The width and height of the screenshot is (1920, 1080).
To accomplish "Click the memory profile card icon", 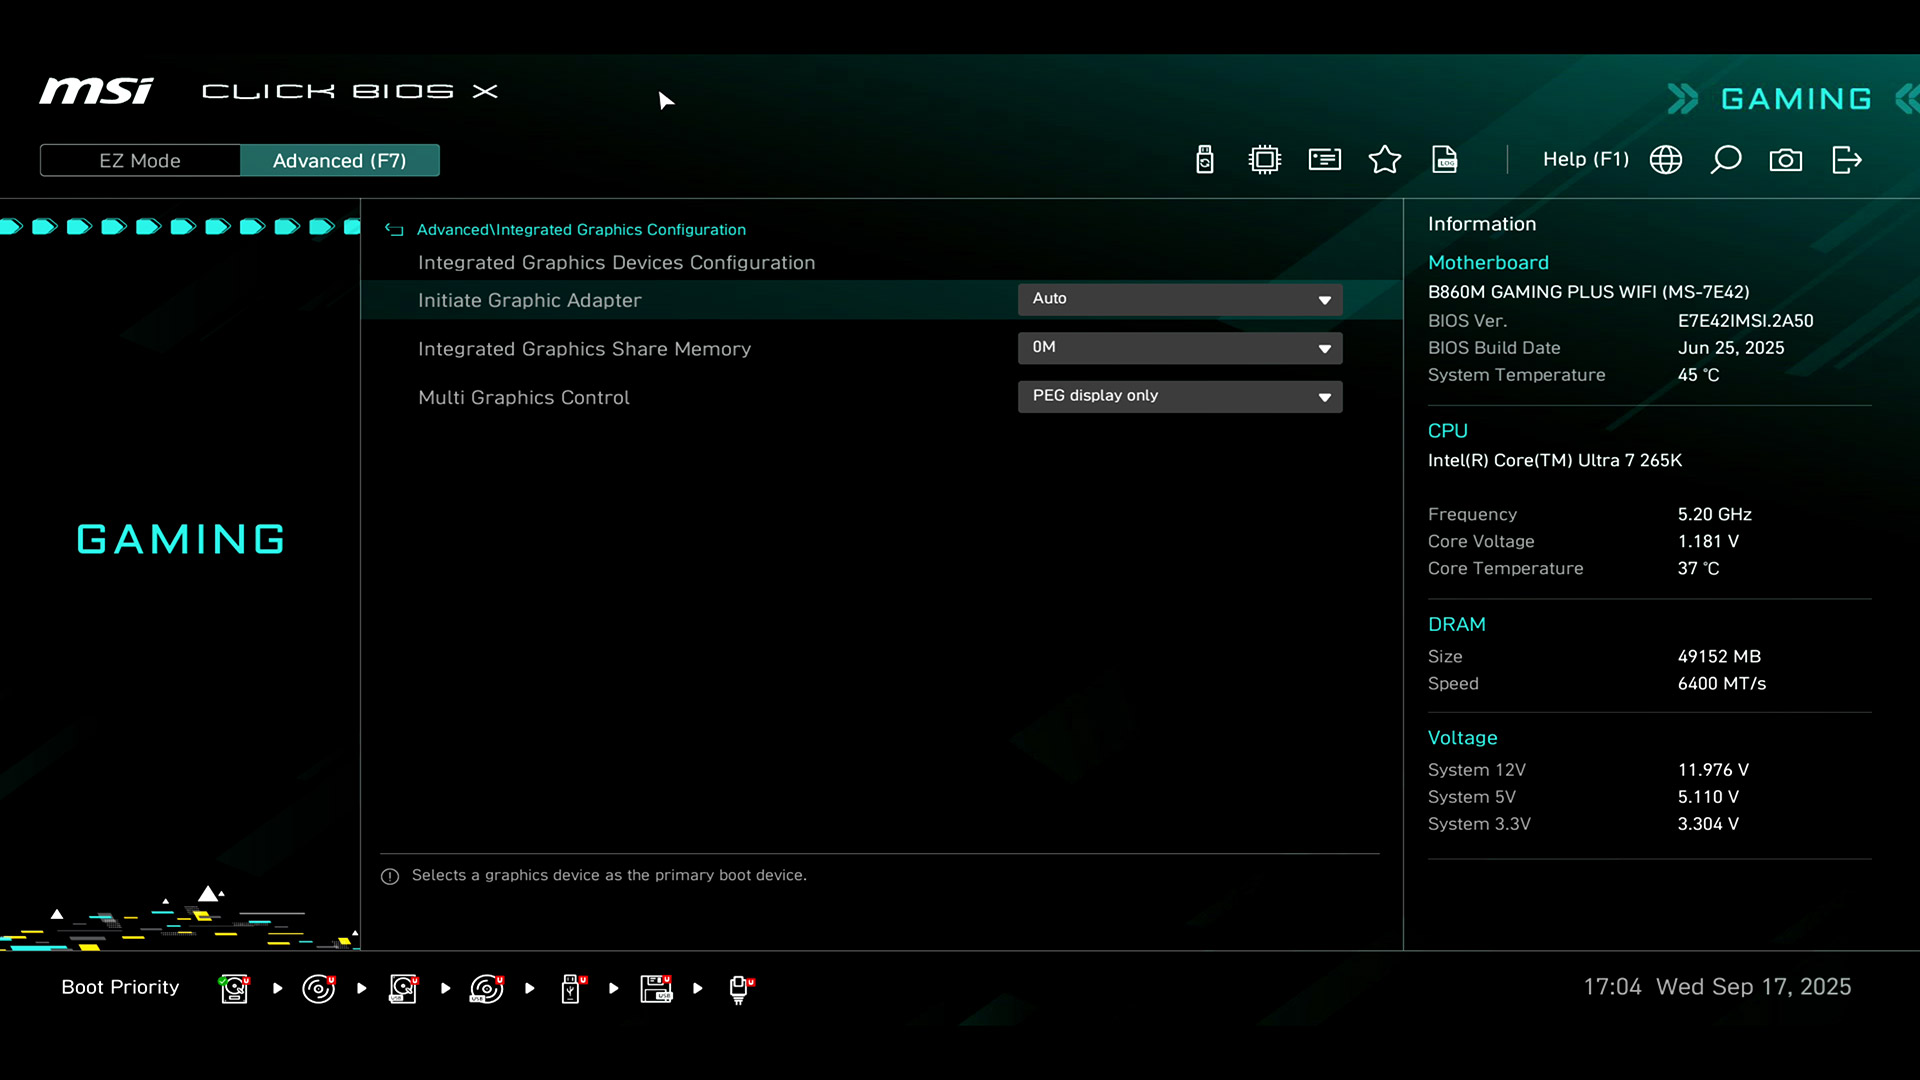I will [x=1325, y=160].
